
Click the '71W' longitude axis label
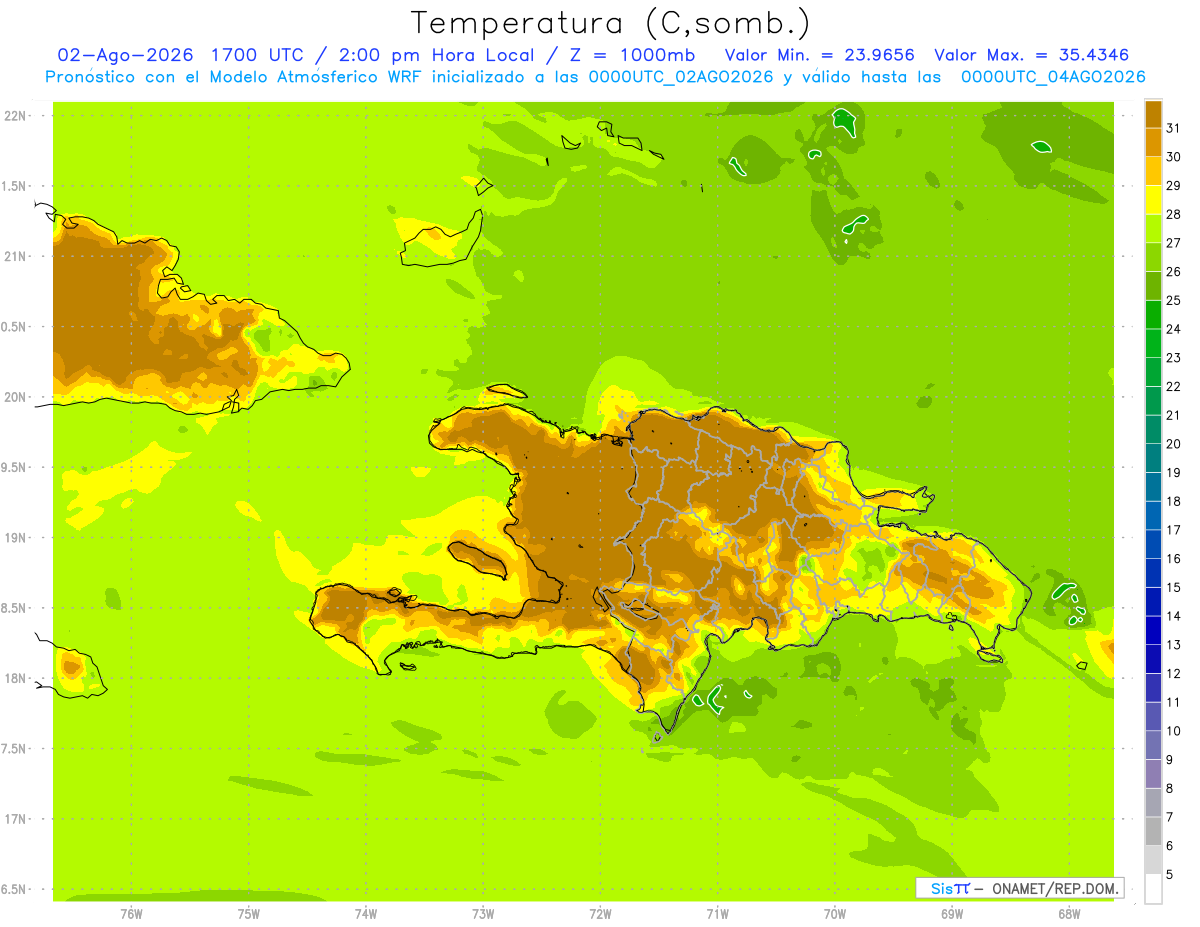coord(717,913)
